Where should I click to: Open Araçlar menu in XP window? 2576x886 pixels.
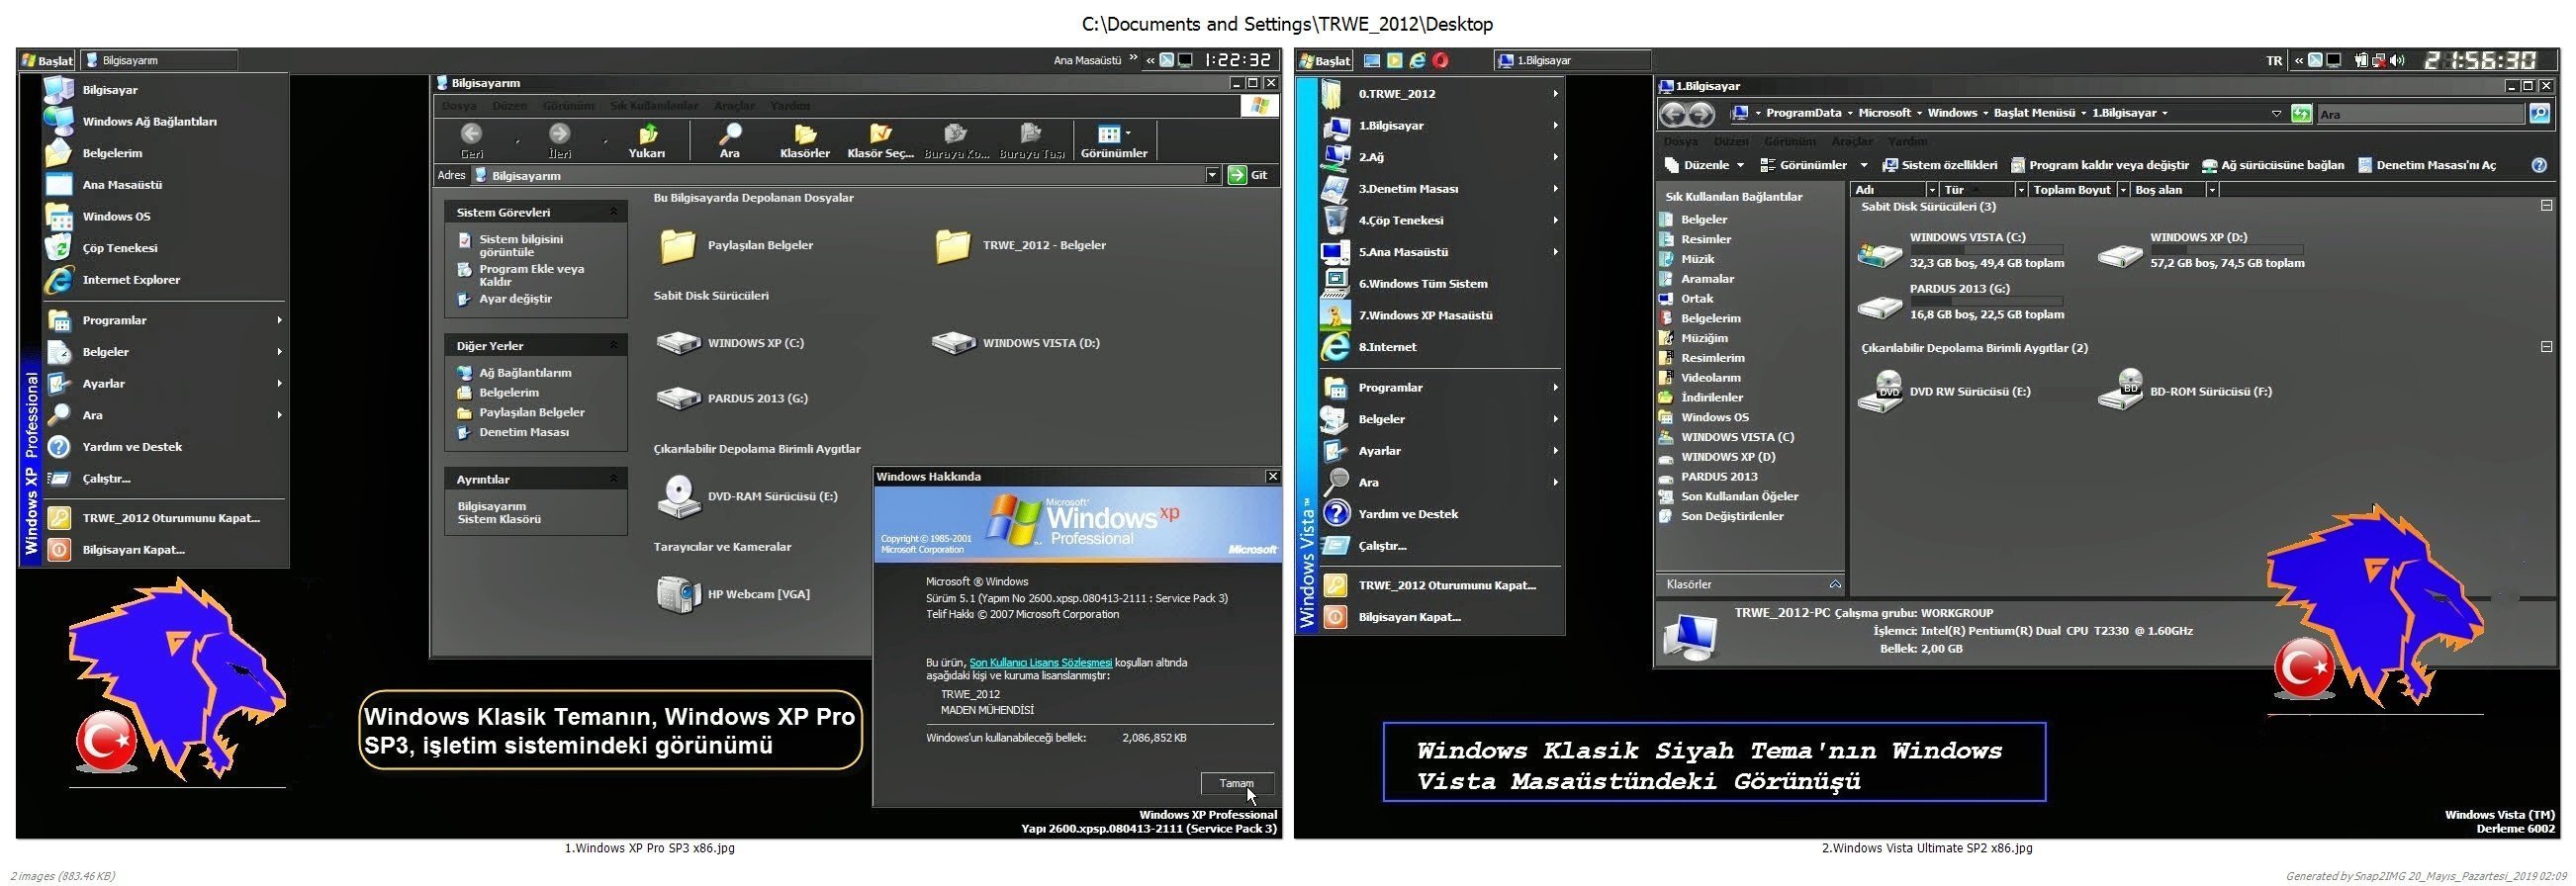point(734,106)
